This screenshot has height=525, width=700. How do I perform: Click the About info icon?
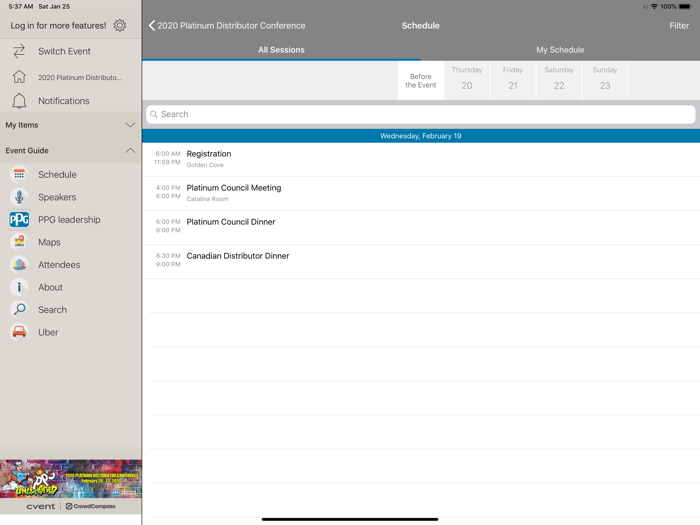click(x=19, y=287)
